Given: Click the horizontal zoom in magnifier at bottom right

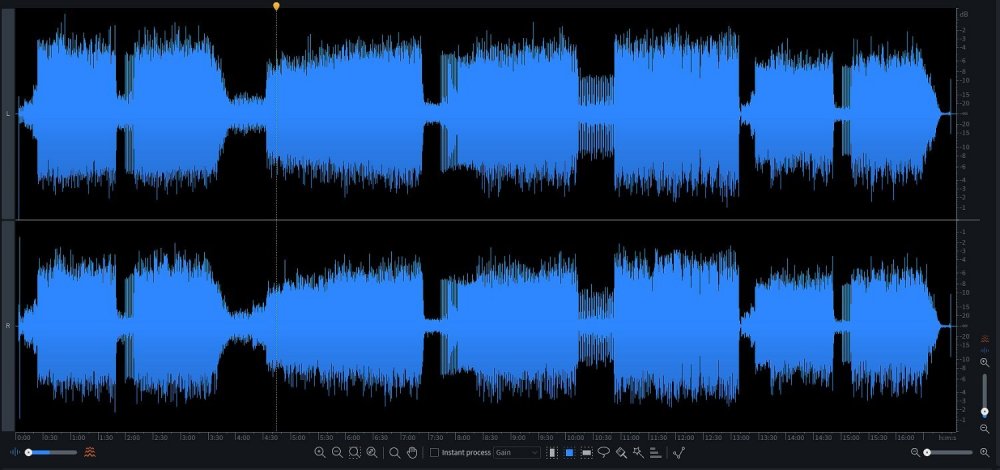Looking at the screenshot, I should click(x=985, y=453).
